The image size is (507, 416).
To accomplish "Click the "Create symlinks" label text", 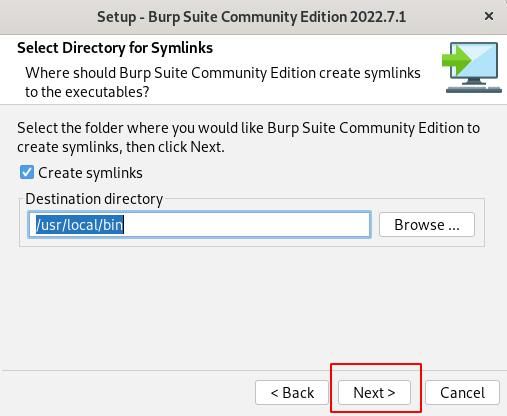I will point(90,173).
